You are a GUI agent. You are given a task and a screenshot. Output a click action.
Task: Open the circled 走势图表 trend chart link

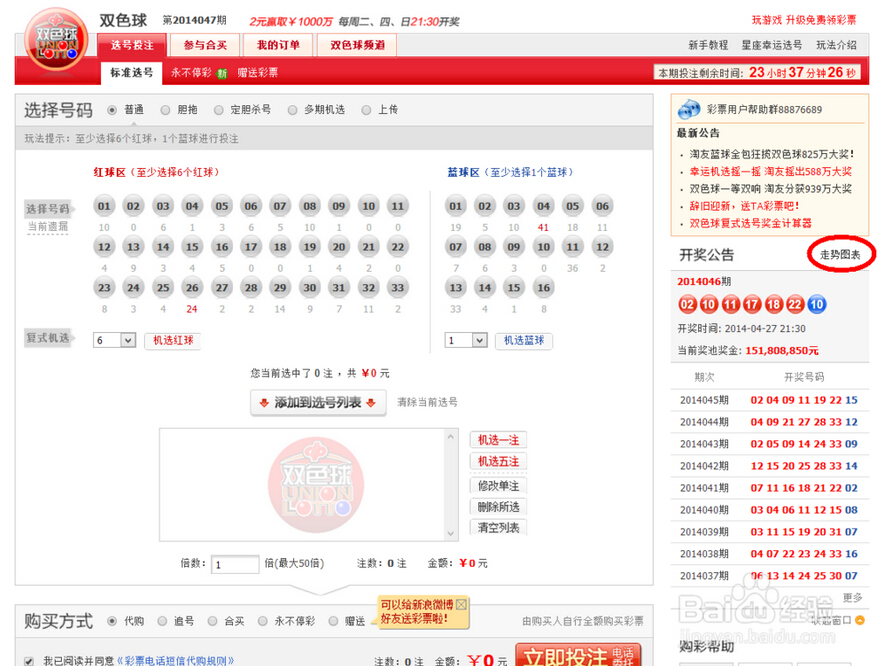841,255
